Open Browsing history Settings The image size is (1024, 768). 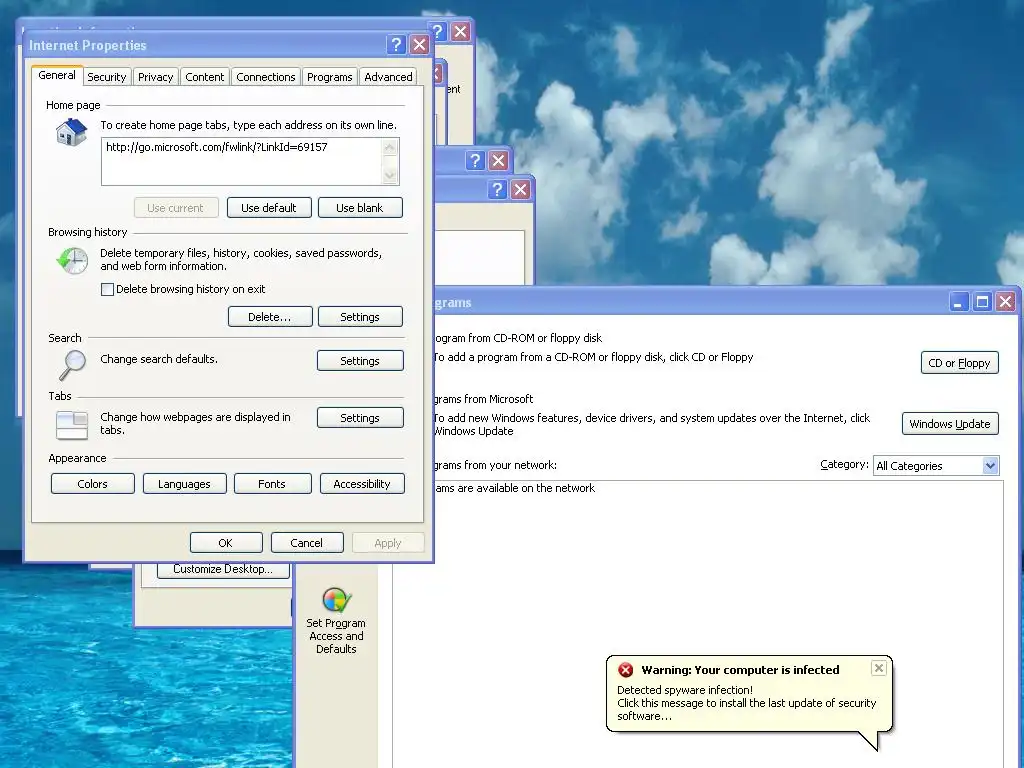[360, 317]
